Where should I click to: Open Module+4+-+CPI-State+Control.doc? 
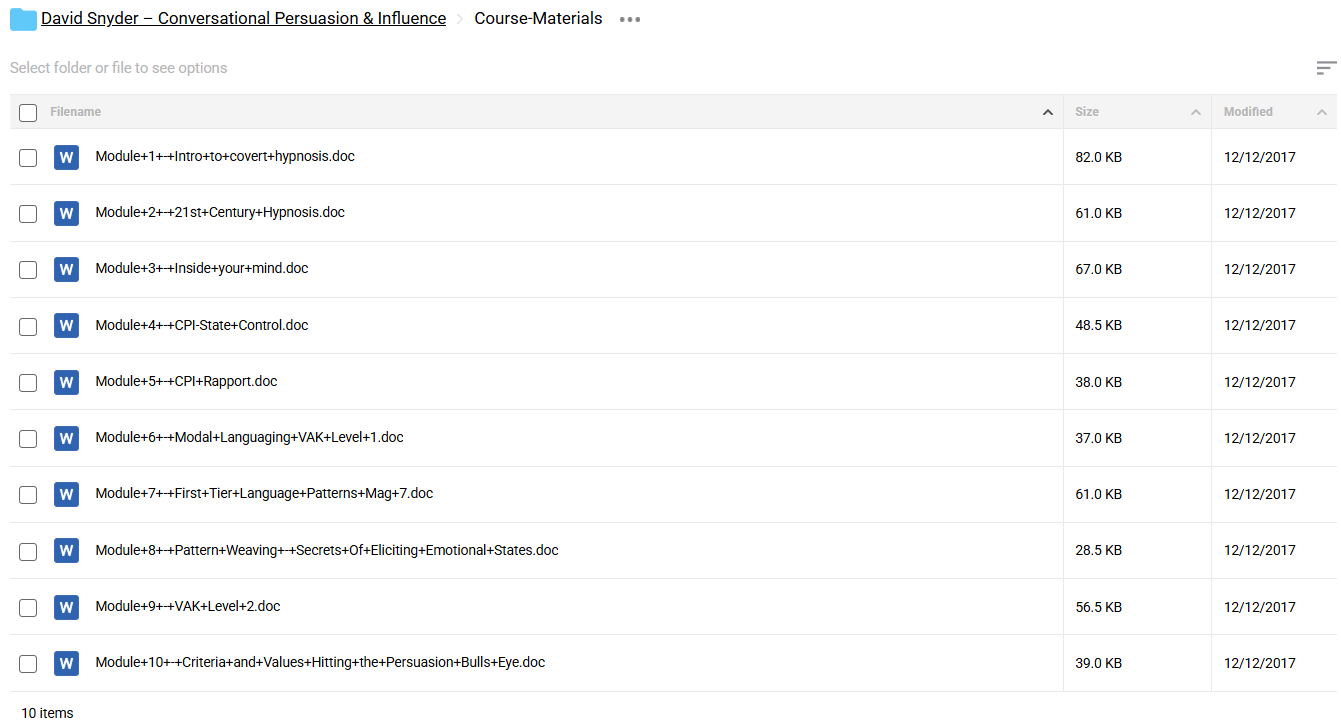(x=202, y=325)
